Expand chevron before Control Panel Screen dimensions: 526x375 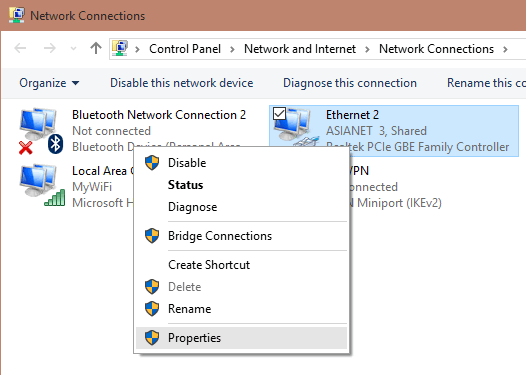pos(137,50)
